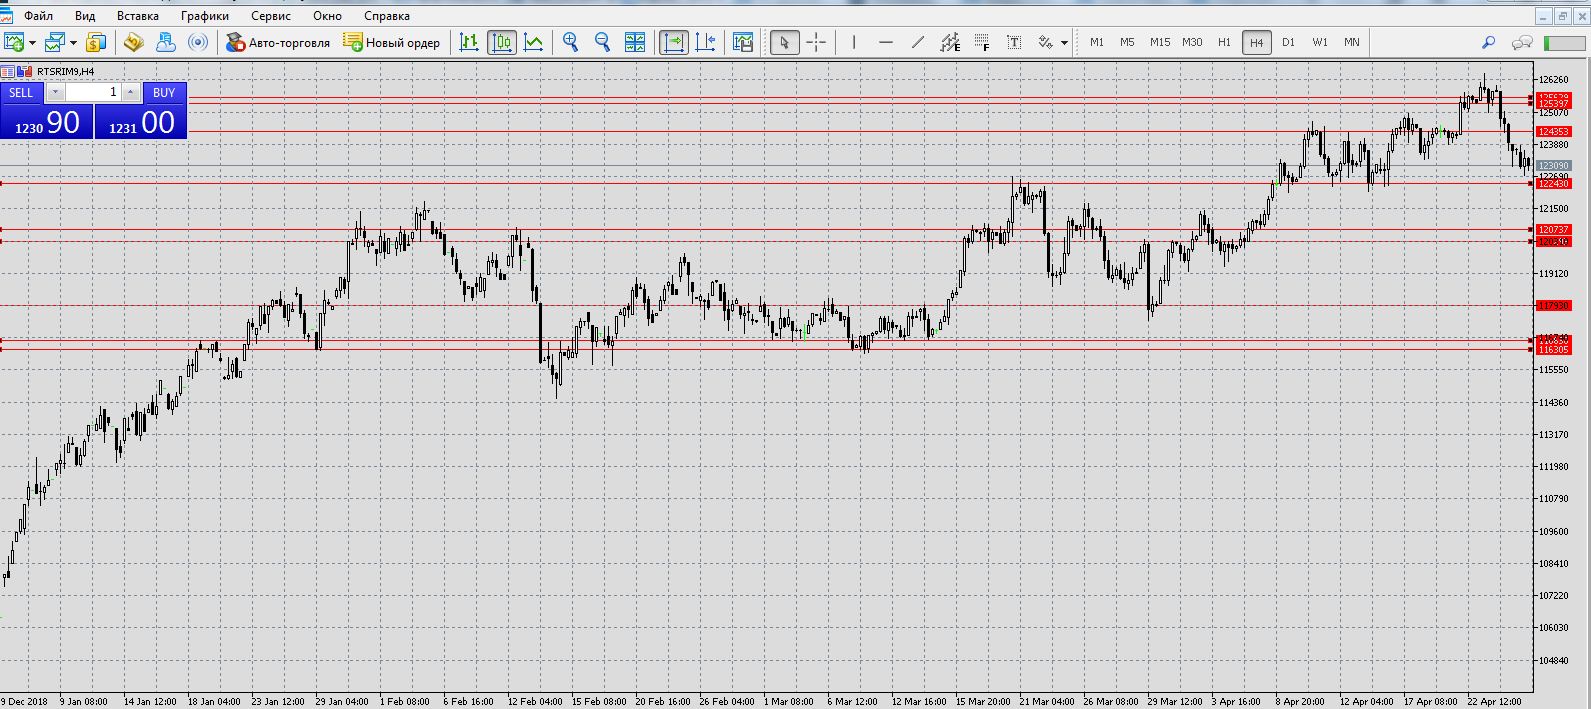The height and width of the screenshot is (709, 1591).
Task: Expand the New Chart dropdown arrow
Action: point(32,43)
